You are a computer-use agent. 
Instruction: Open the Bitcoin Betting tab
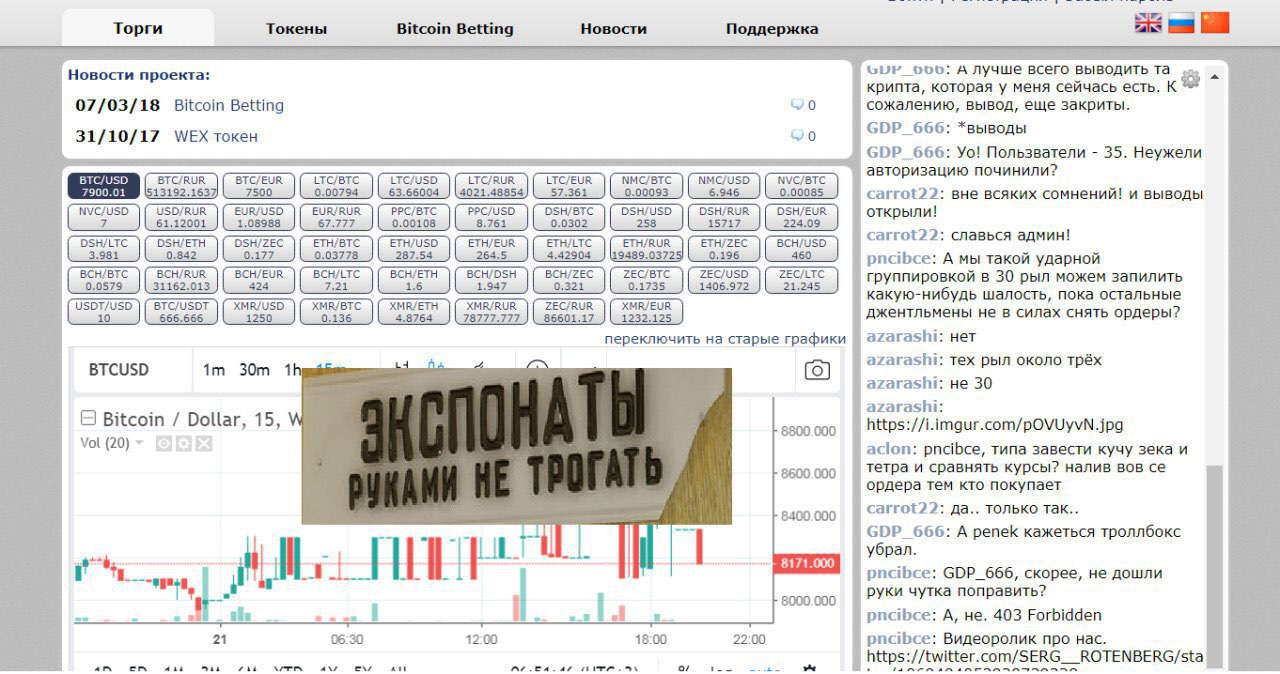tap(455, 29)
